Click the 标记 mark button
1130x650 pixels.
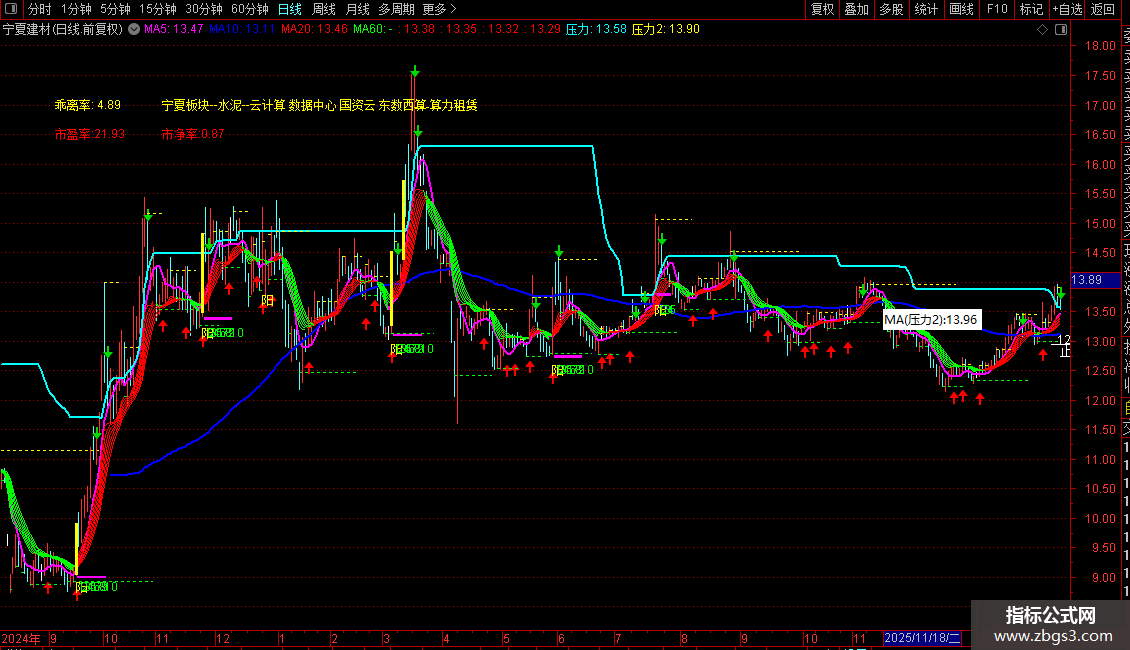pos(1031,9)
